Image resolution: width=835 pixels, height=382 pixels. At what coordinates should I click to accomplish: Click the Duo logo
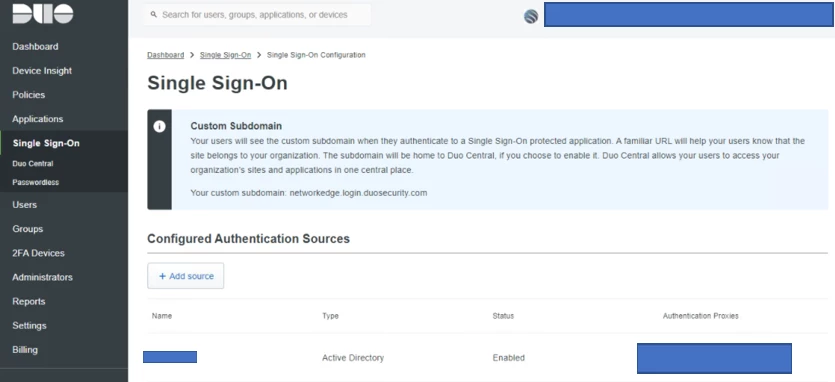click(x=43, y=13)
